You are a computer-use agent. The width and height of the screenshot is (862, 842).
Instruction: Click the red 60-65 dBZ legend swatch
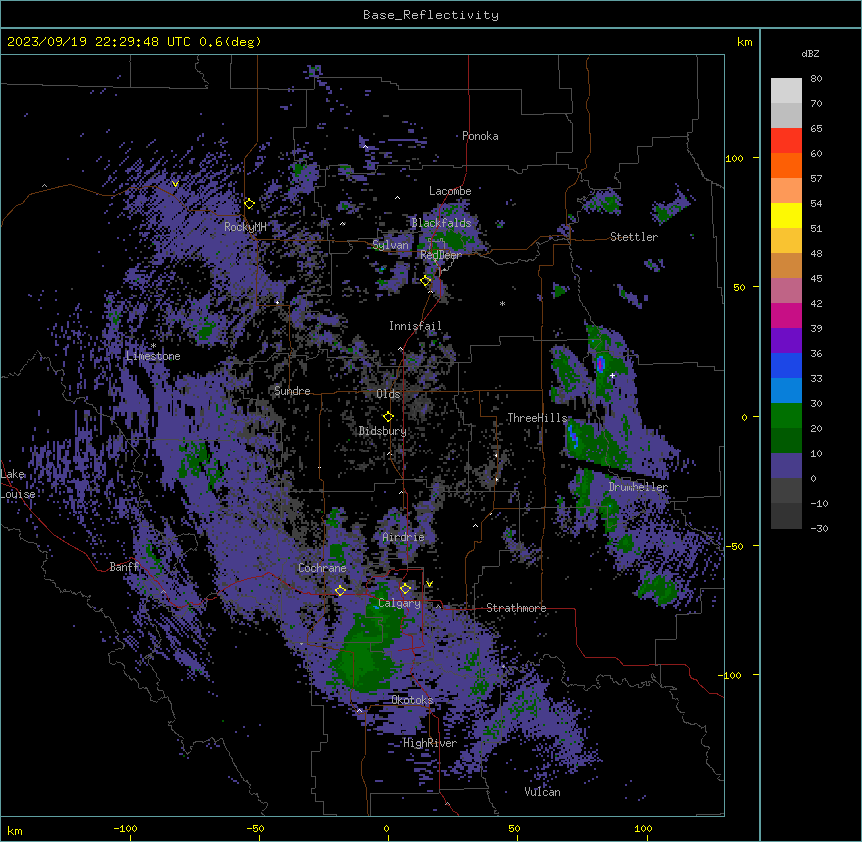coord(786,141)
